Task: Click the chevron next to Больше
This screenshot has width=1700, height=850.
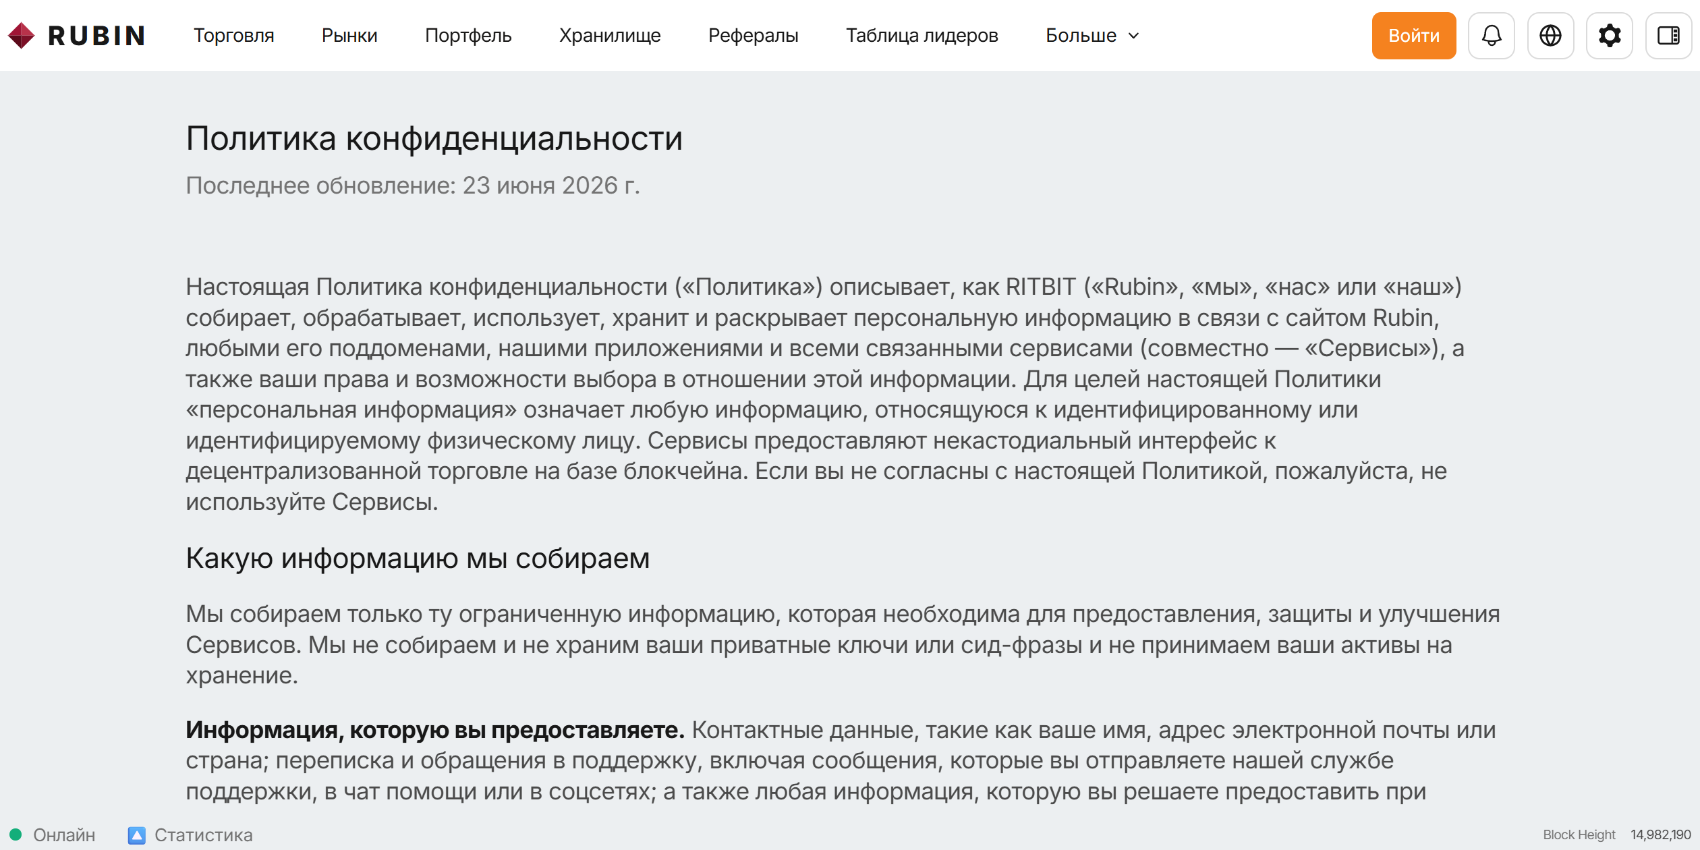Action: pyautogui.click(x=1133, y=36)
